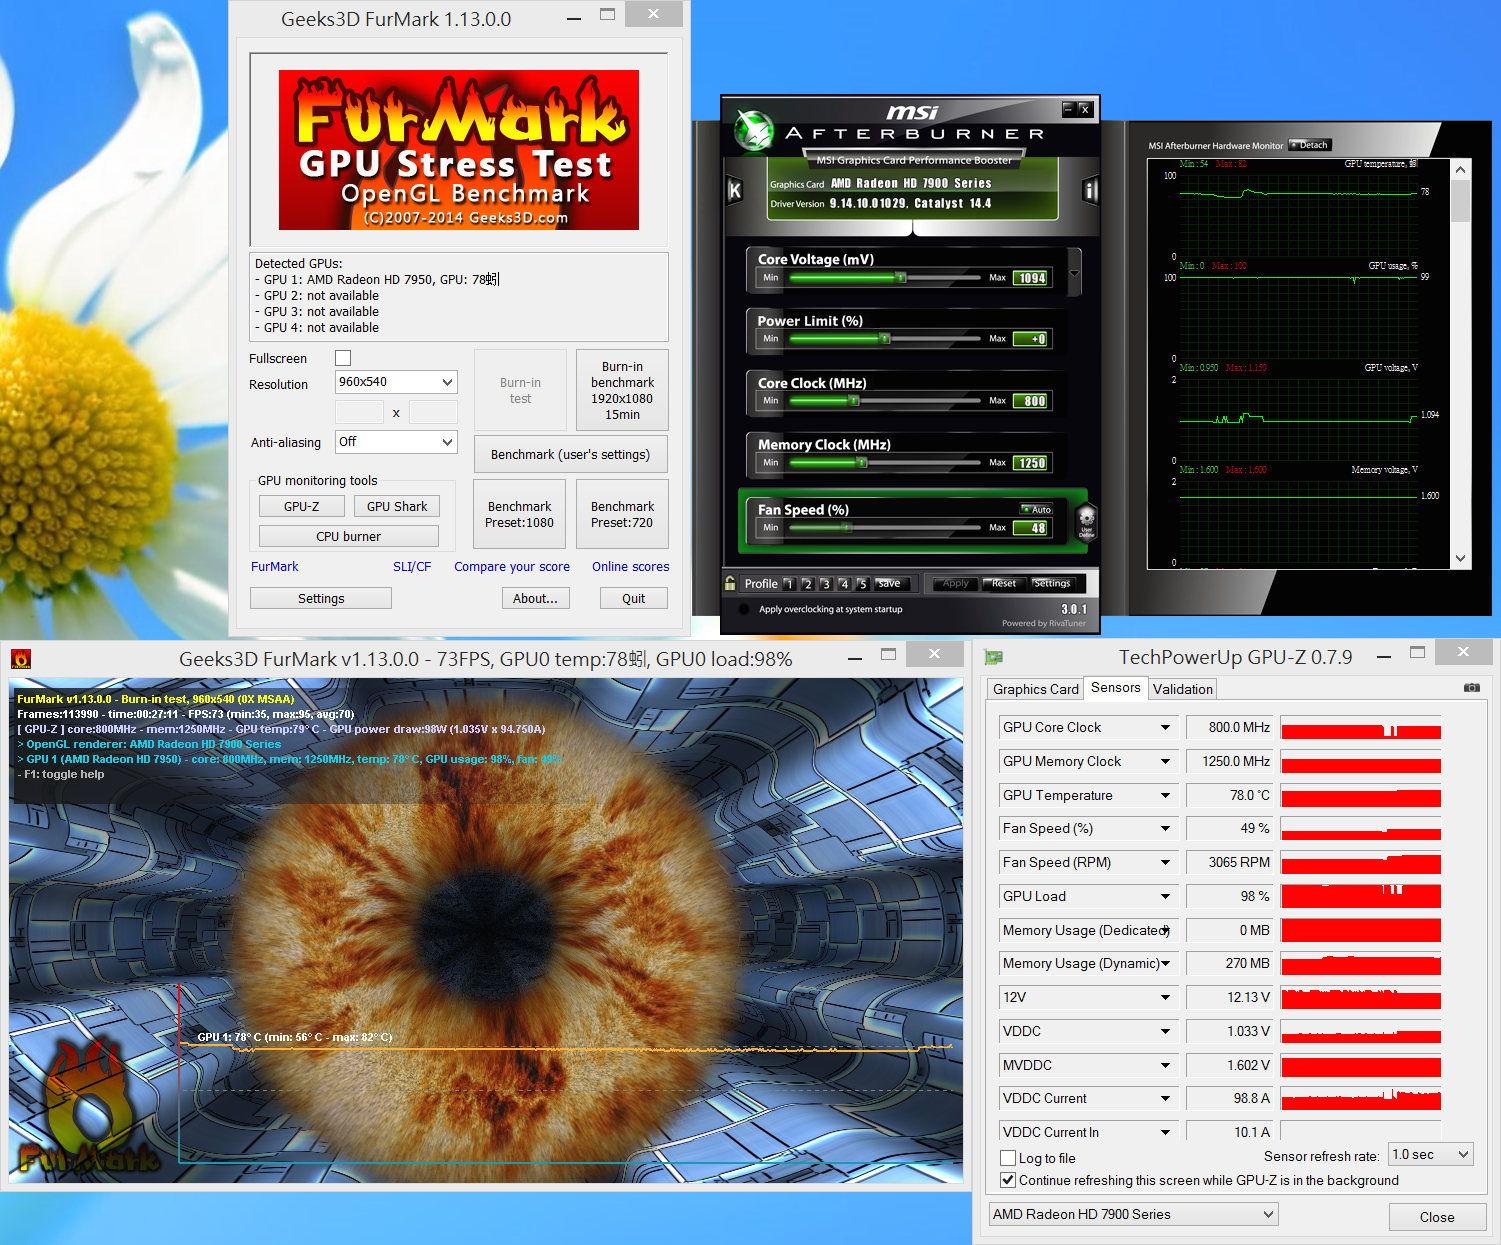Open the VDDC Current sensor dropdown
The width and height of the screenshot is (1501, 1245).
(1165, 1098)
